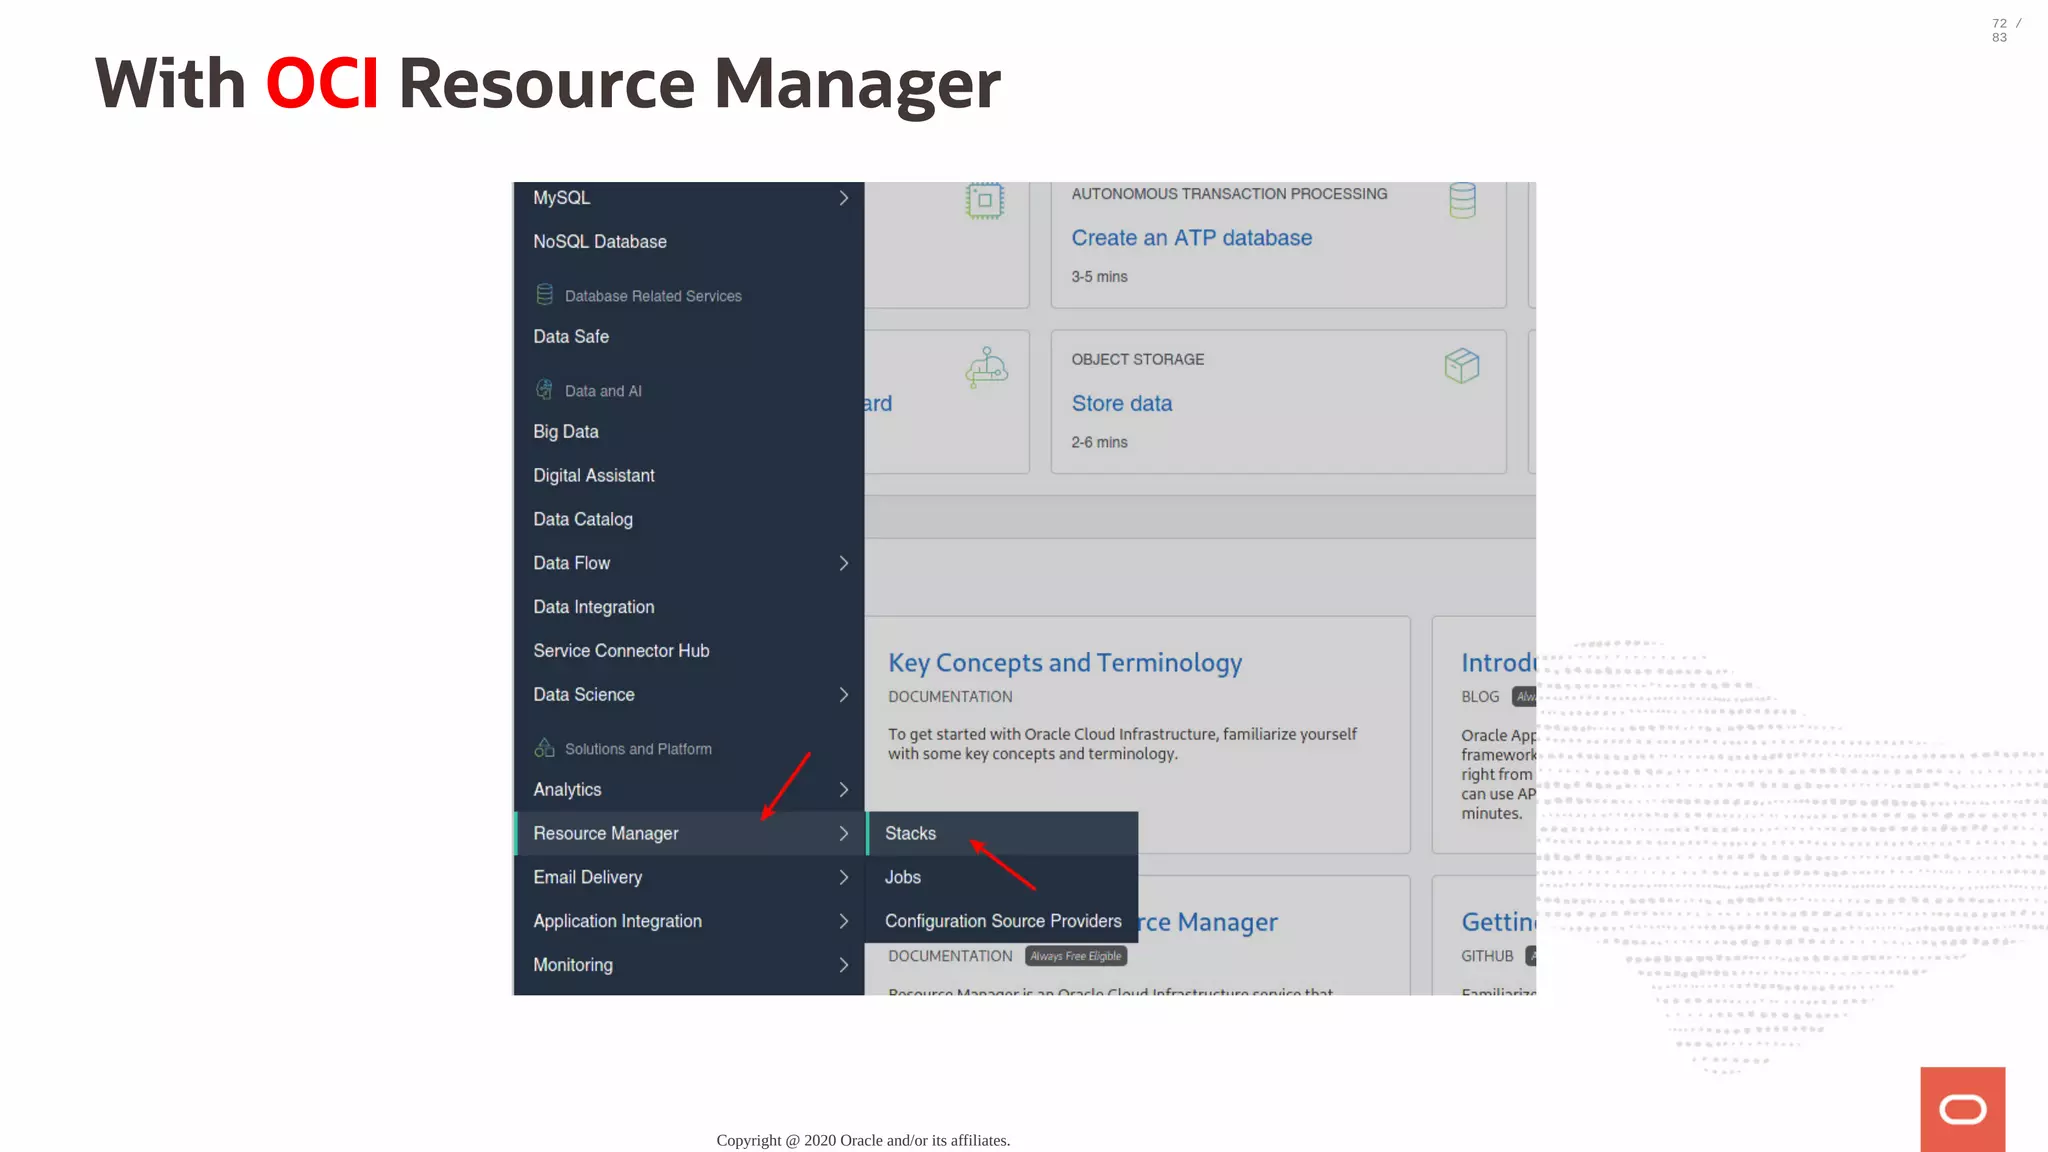Open Key Concepts and Terminology article
The image size is (2048, 1152).
click(1064, 663)
